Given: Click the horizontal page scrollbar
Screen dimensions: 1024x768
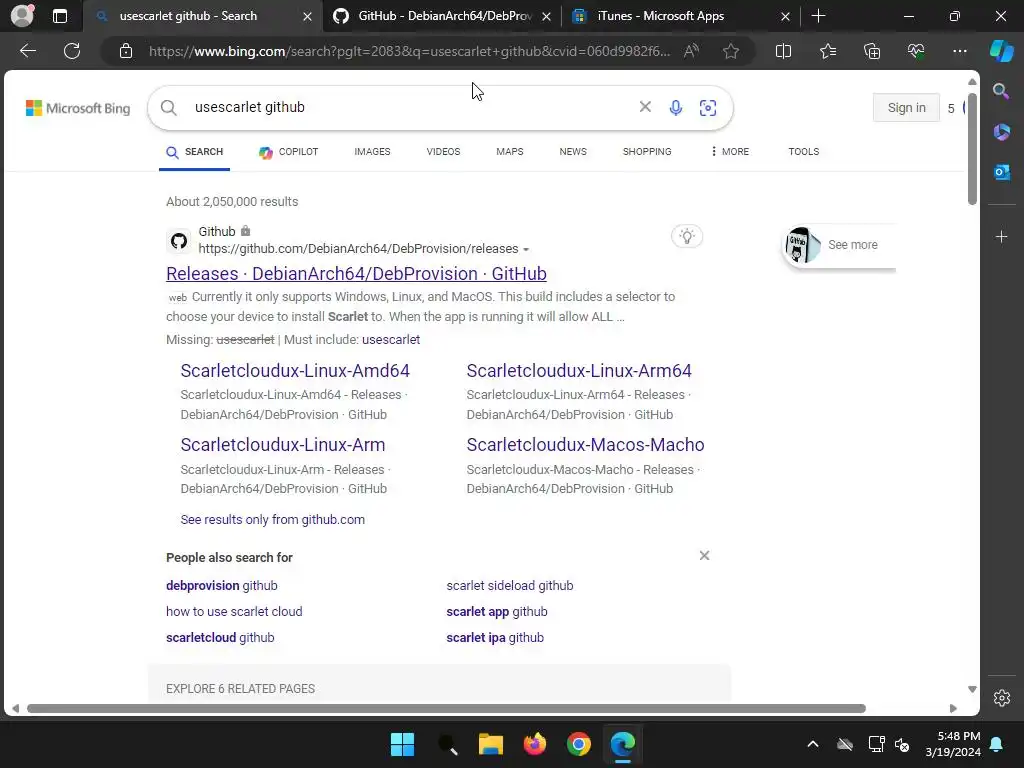Looking at the screenshot, I should [446, 709].
